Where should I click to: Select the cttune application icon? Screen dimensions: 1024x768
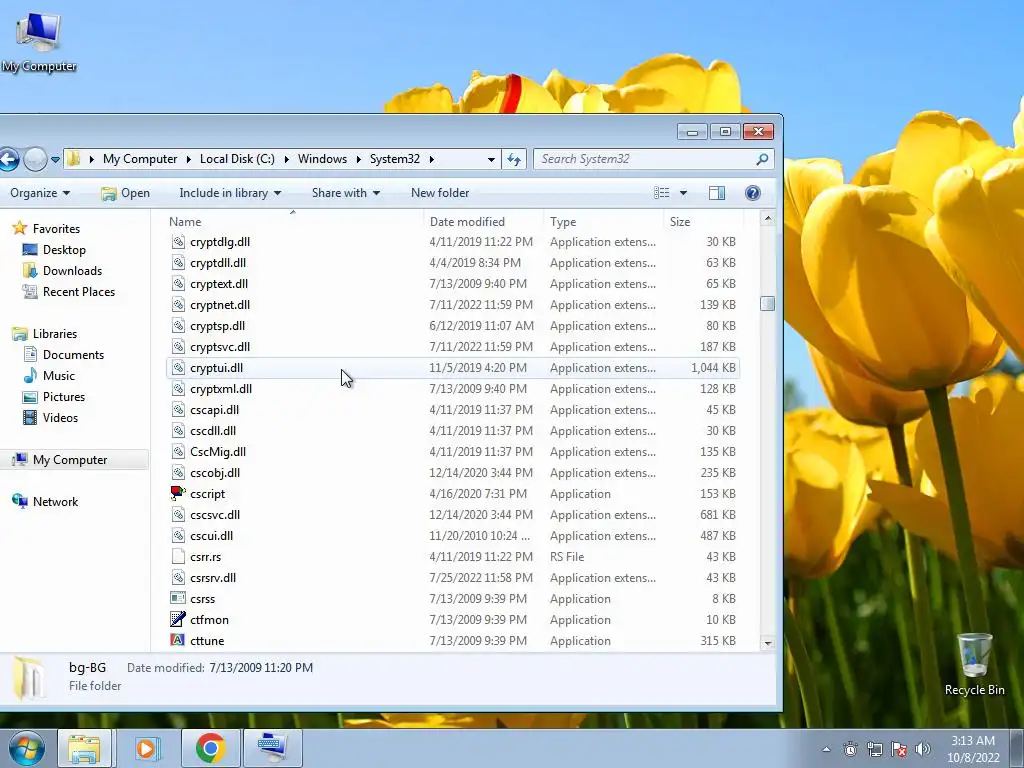coord(178,640)
